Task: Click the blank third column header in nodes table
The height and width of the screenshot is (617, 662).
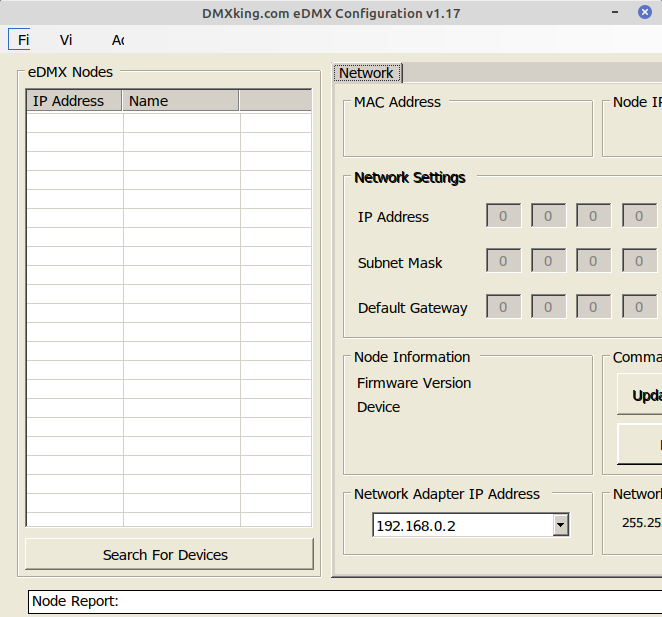Action: tap(275, 101)
